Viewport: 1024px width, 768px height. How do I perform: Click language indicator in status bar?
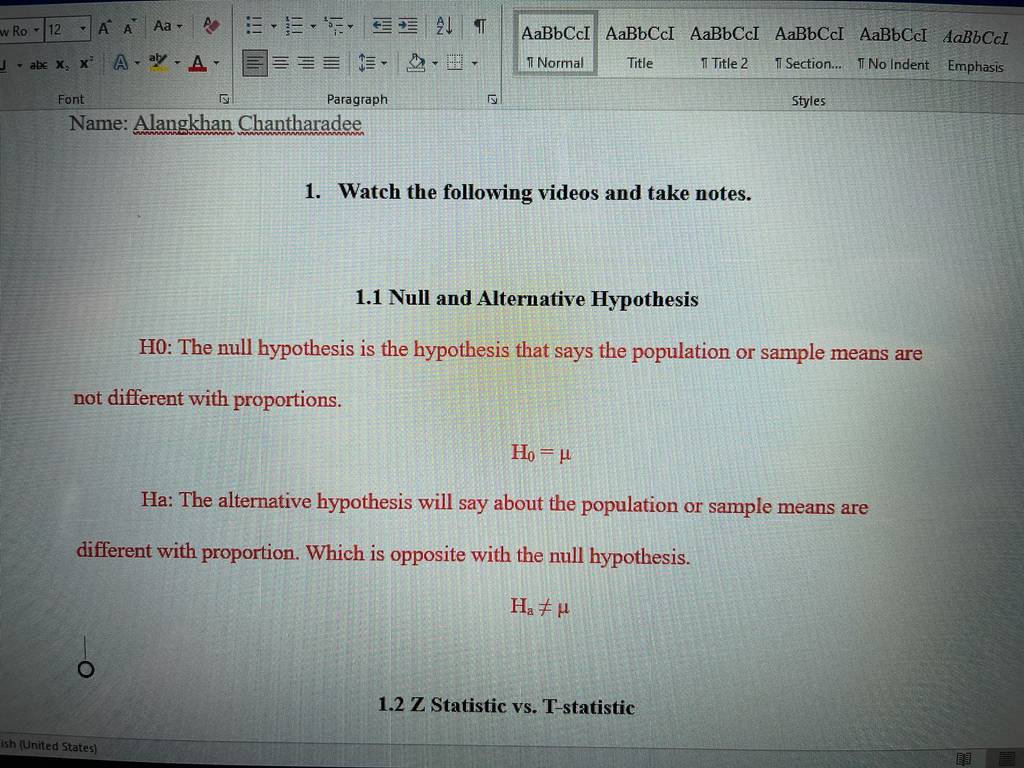tap(49, 746)
